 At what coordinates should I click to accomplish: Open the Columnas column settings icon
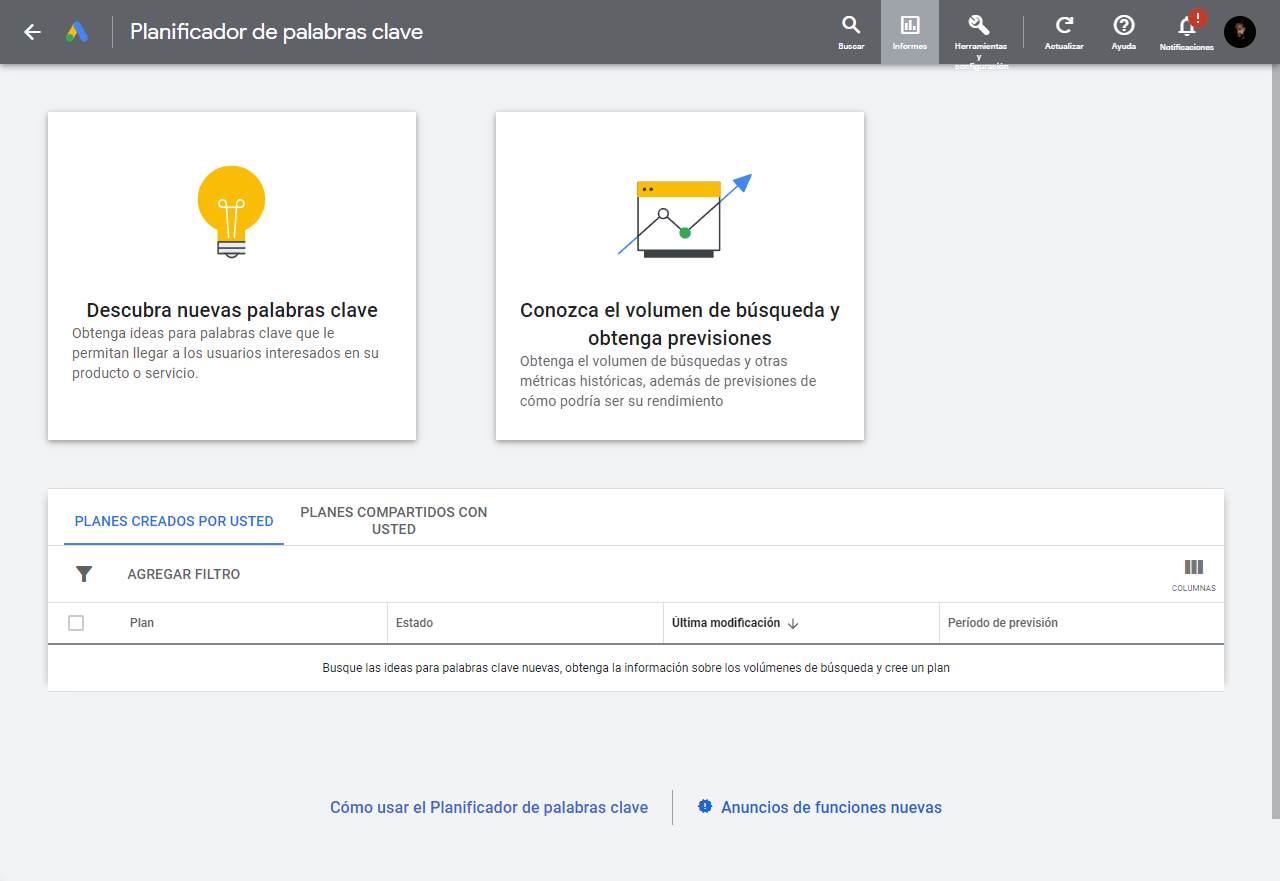pyautogui.click(x=1193, y=567)
